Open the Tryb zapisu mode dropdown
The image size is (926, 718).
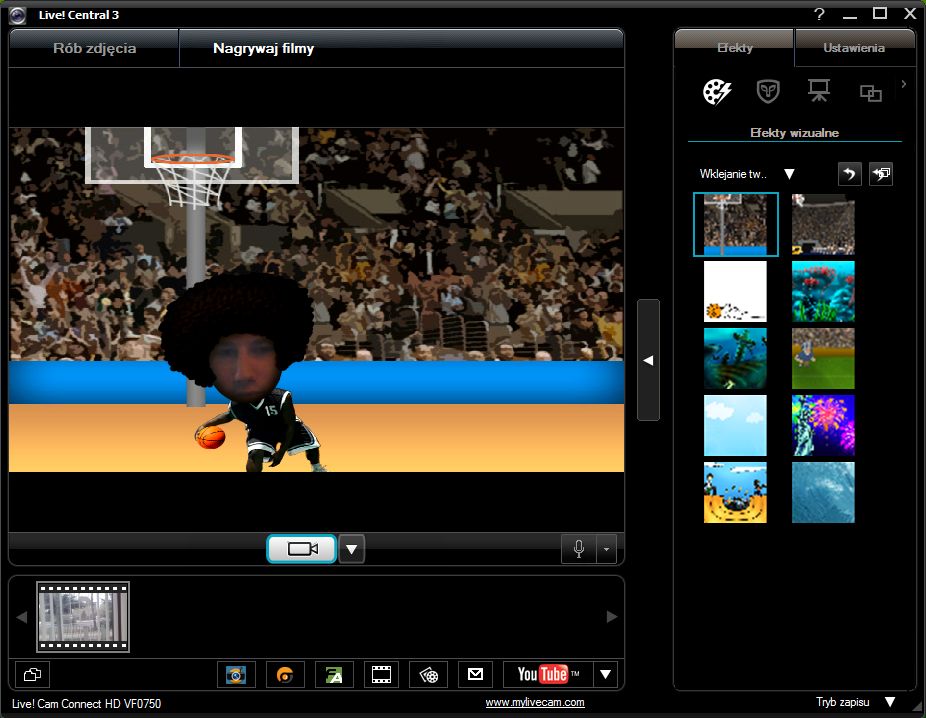tap(890, 702)
